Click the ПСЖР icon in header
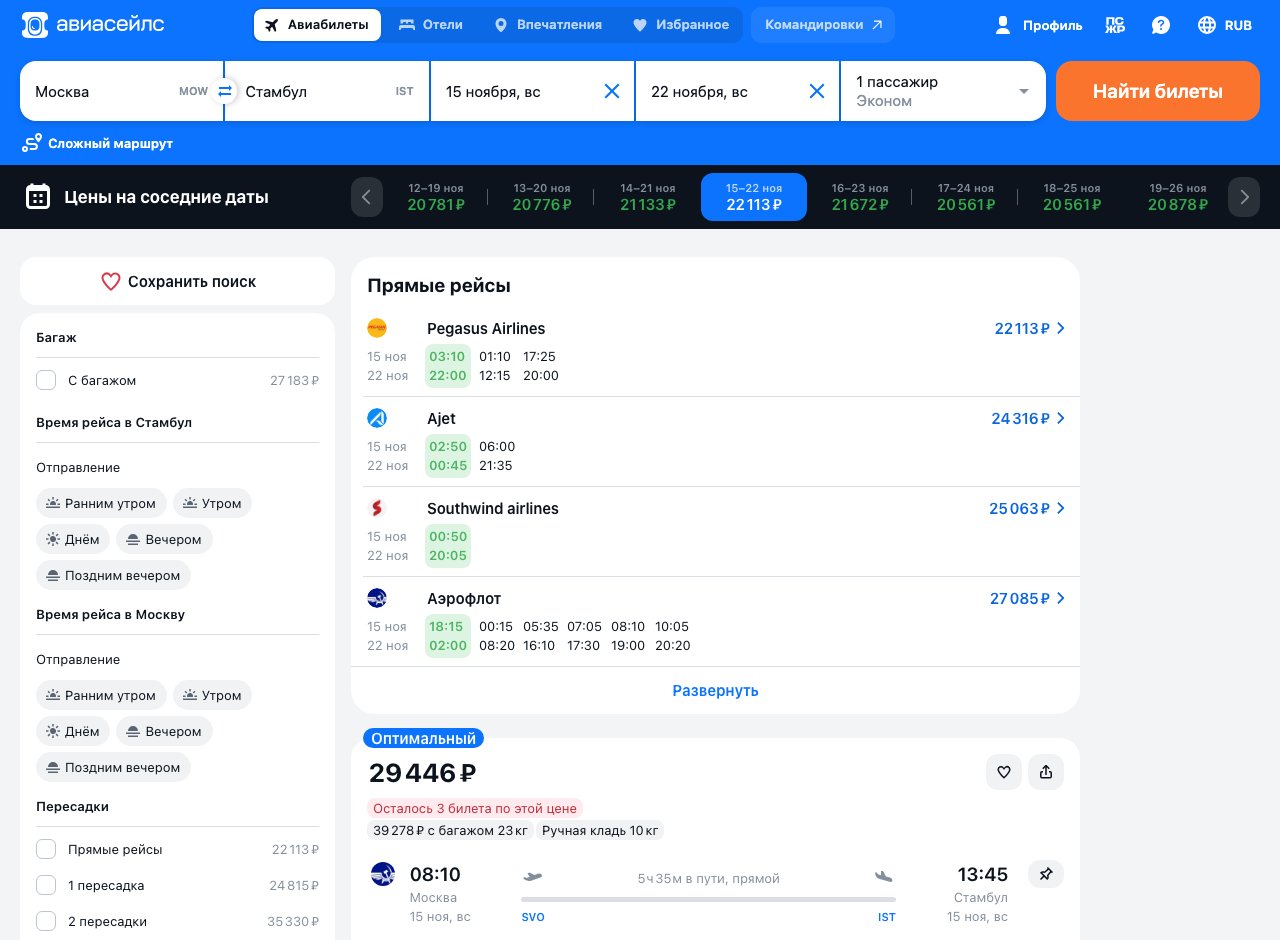Screen dimensions: 1280x940 pos(1115,25)
